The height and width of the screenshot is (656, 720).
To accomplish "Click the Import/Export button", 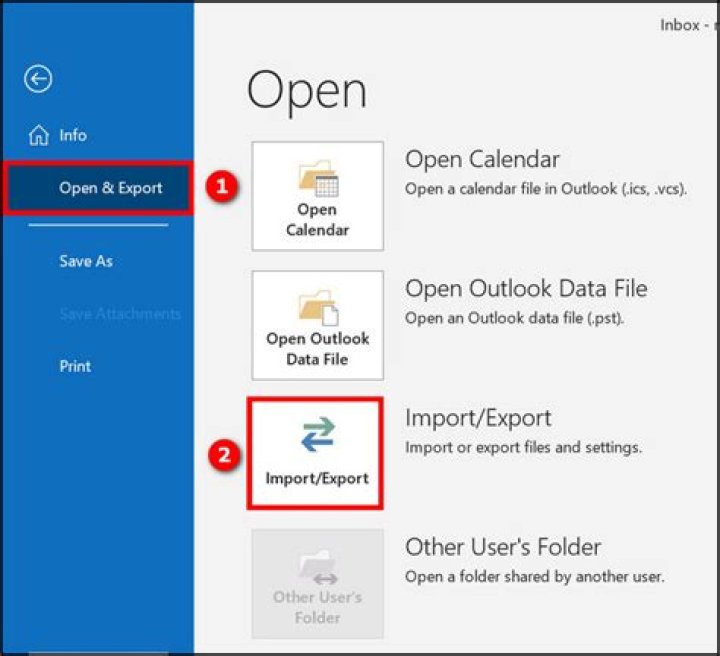I will 315,454.
